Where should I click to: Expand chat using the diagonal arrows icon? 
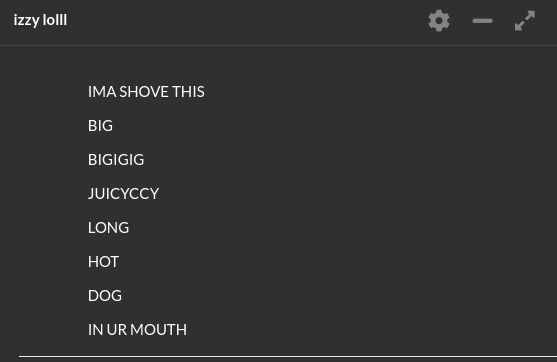point(525,21)
